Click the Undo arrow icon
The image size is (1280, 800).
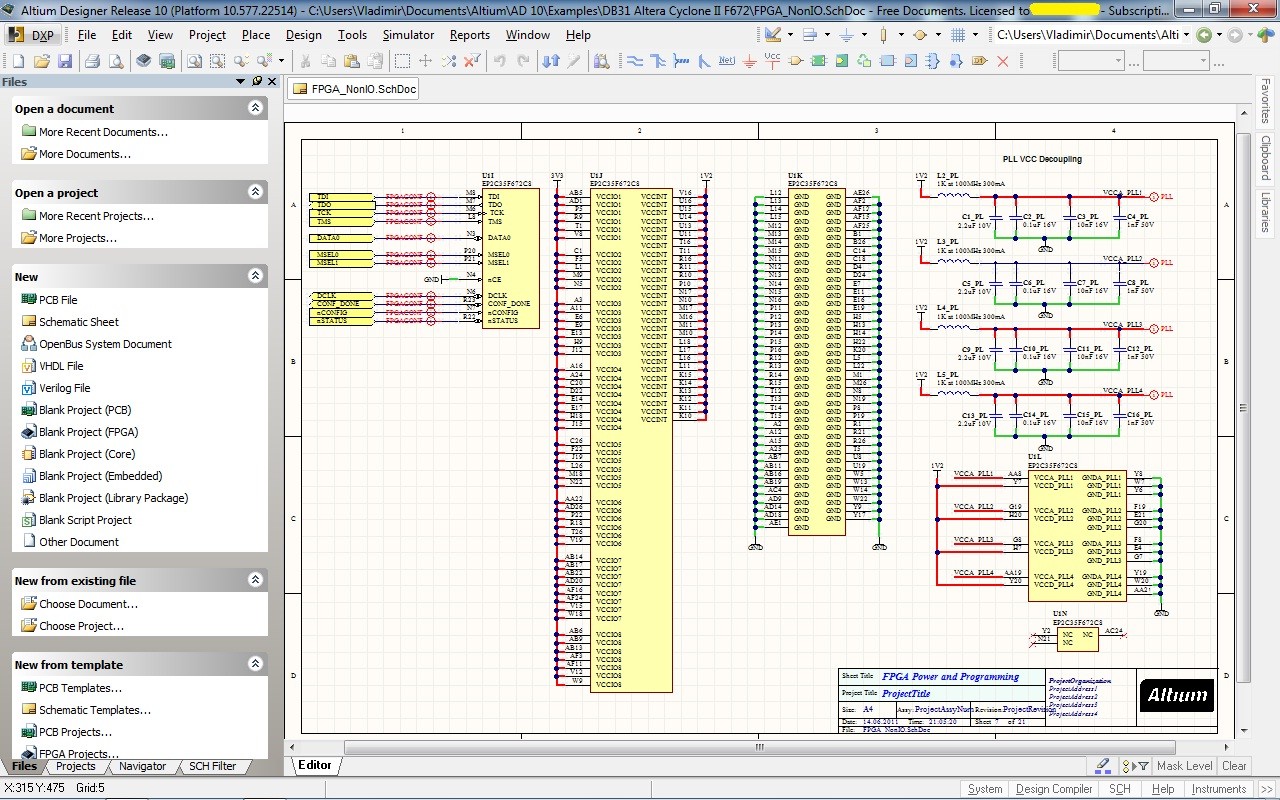click(498, 61)
